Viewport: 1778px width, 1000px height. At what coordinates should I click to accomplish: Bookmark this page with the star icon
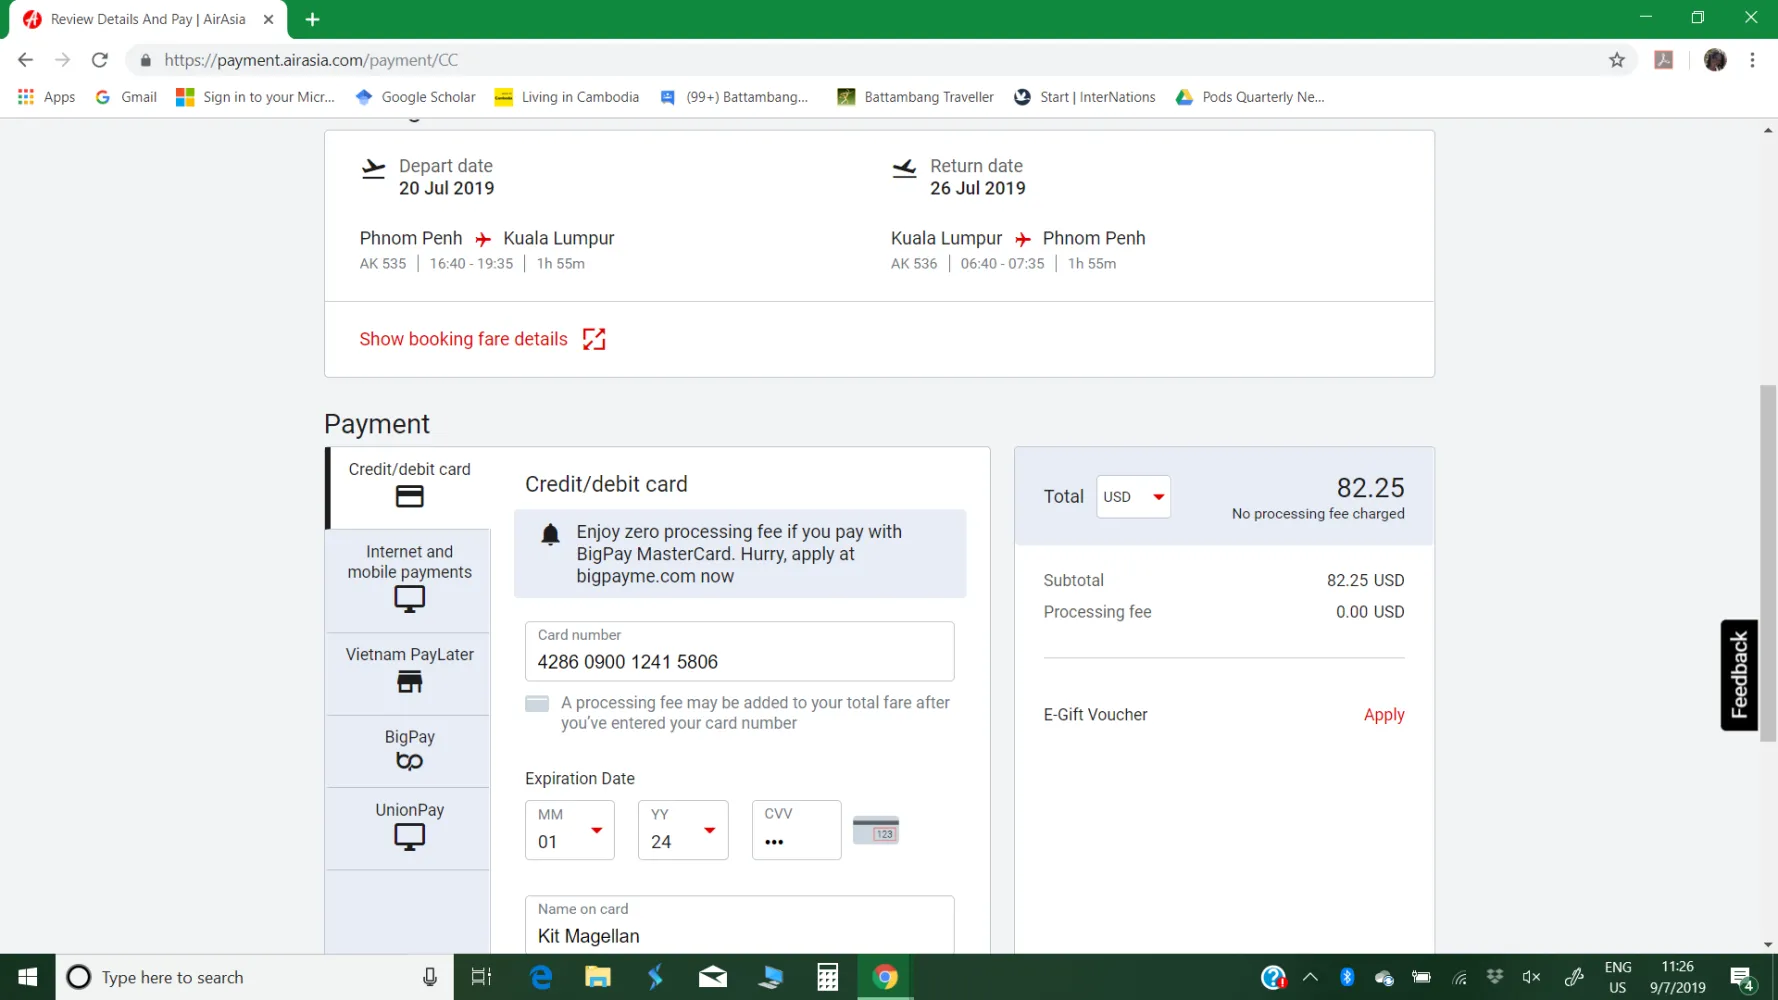click(1617, 60)
